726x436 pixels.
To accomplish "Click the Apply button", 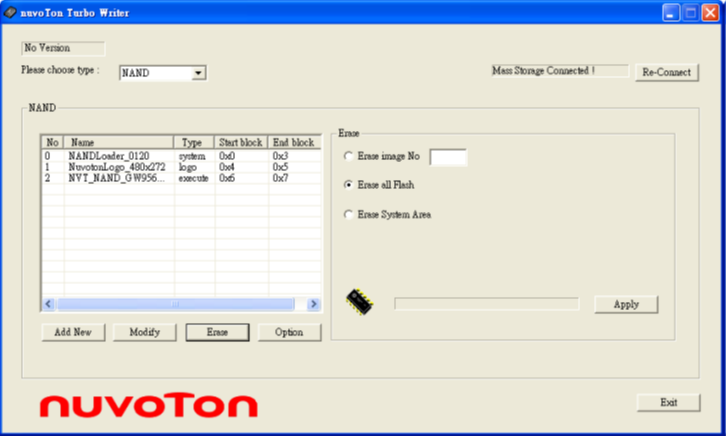I will click(626, 304).
